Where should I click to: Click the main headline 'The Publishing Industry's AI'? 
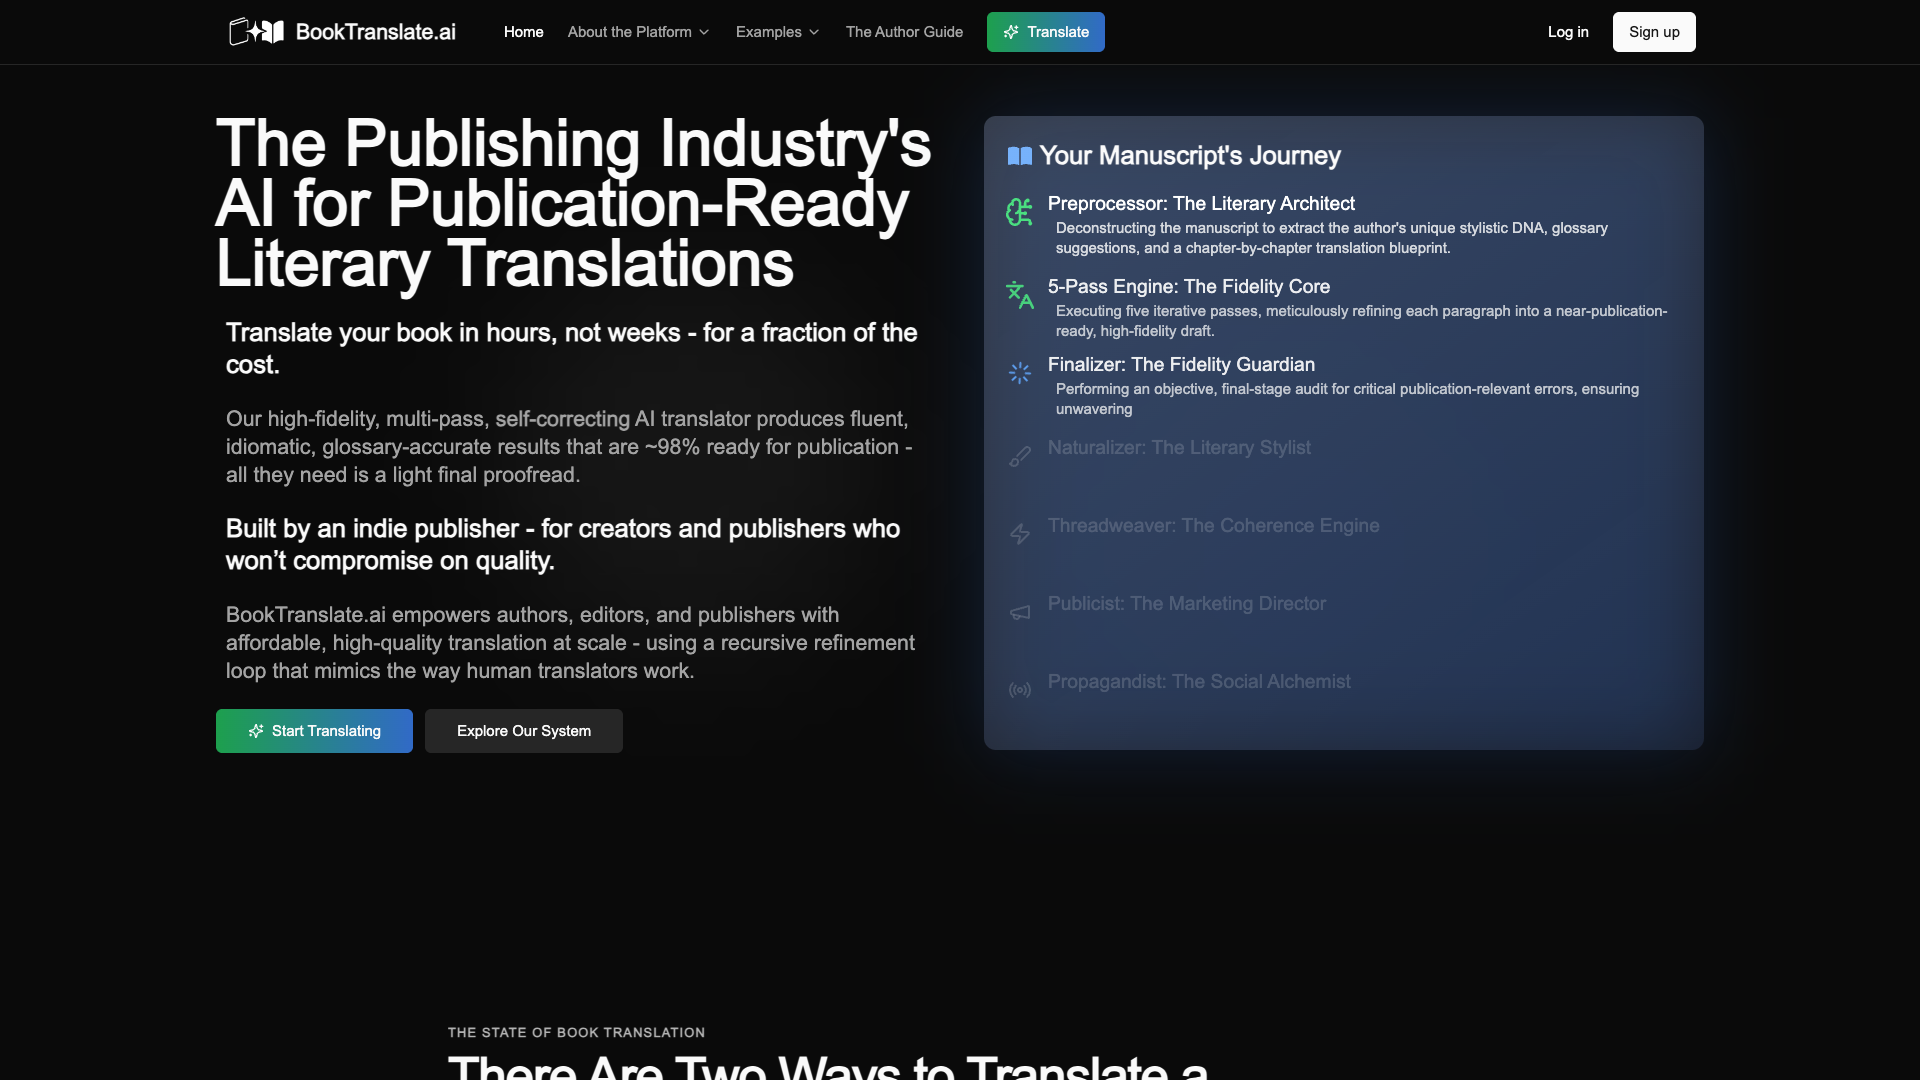pyautogui.click(x=574, y=203)
